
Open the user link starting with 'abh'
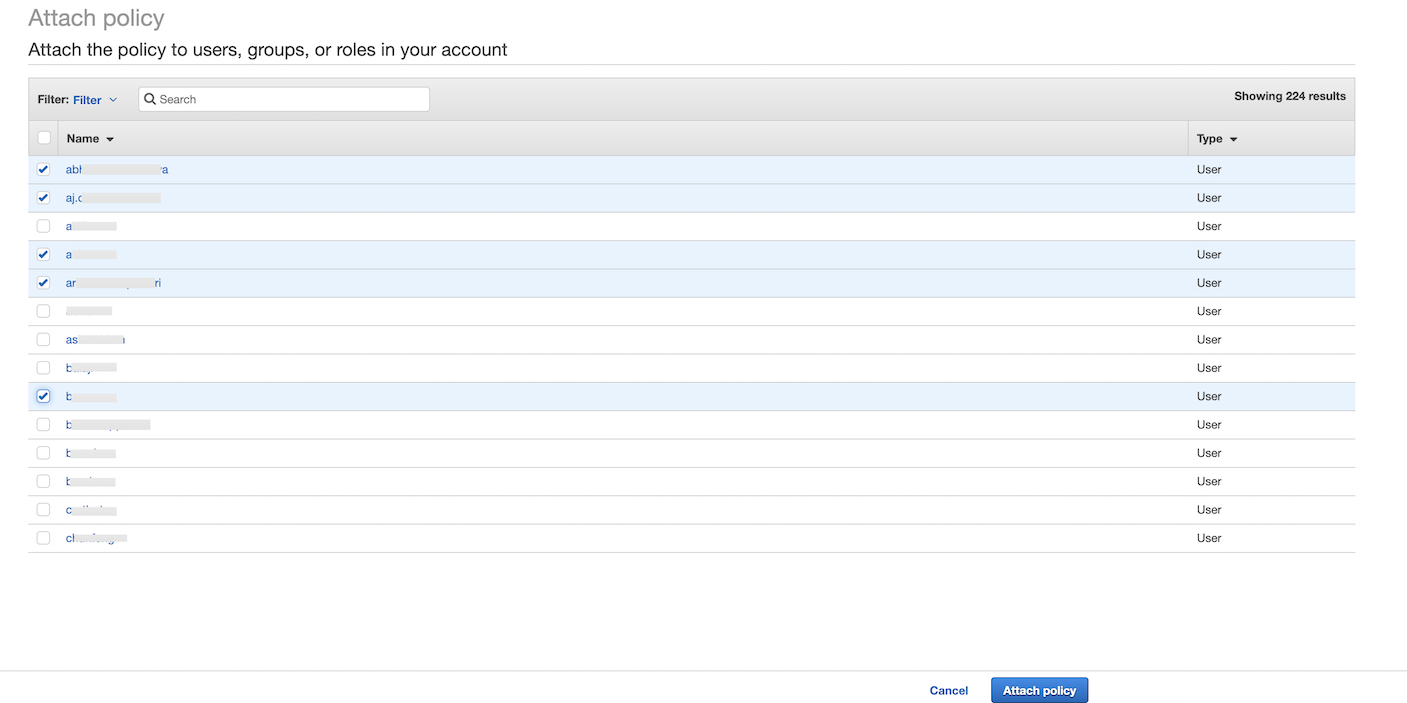[116, 170]
